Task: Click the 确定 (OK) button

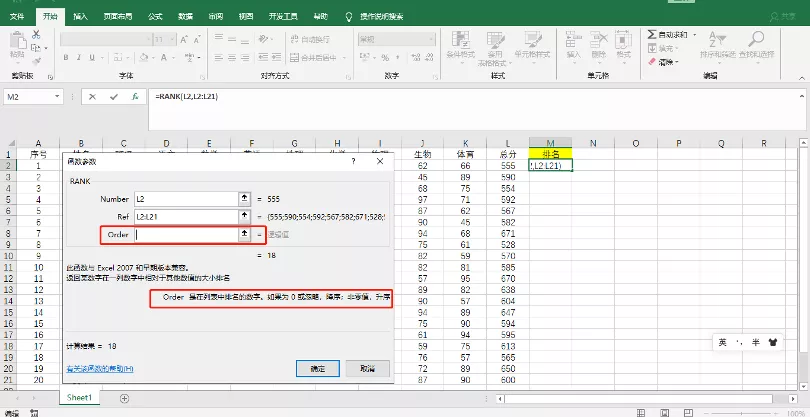Action: [x=318, y=369]
